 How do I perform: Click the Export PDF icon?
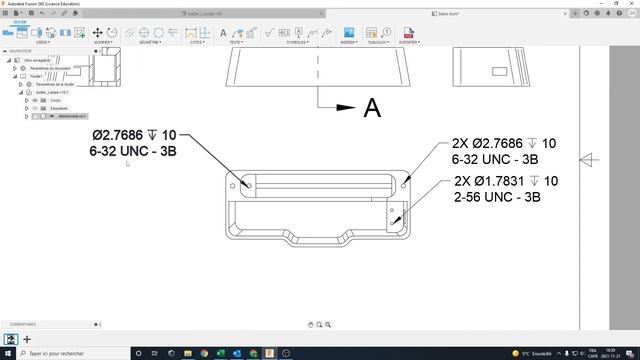(x=409, y=33)
